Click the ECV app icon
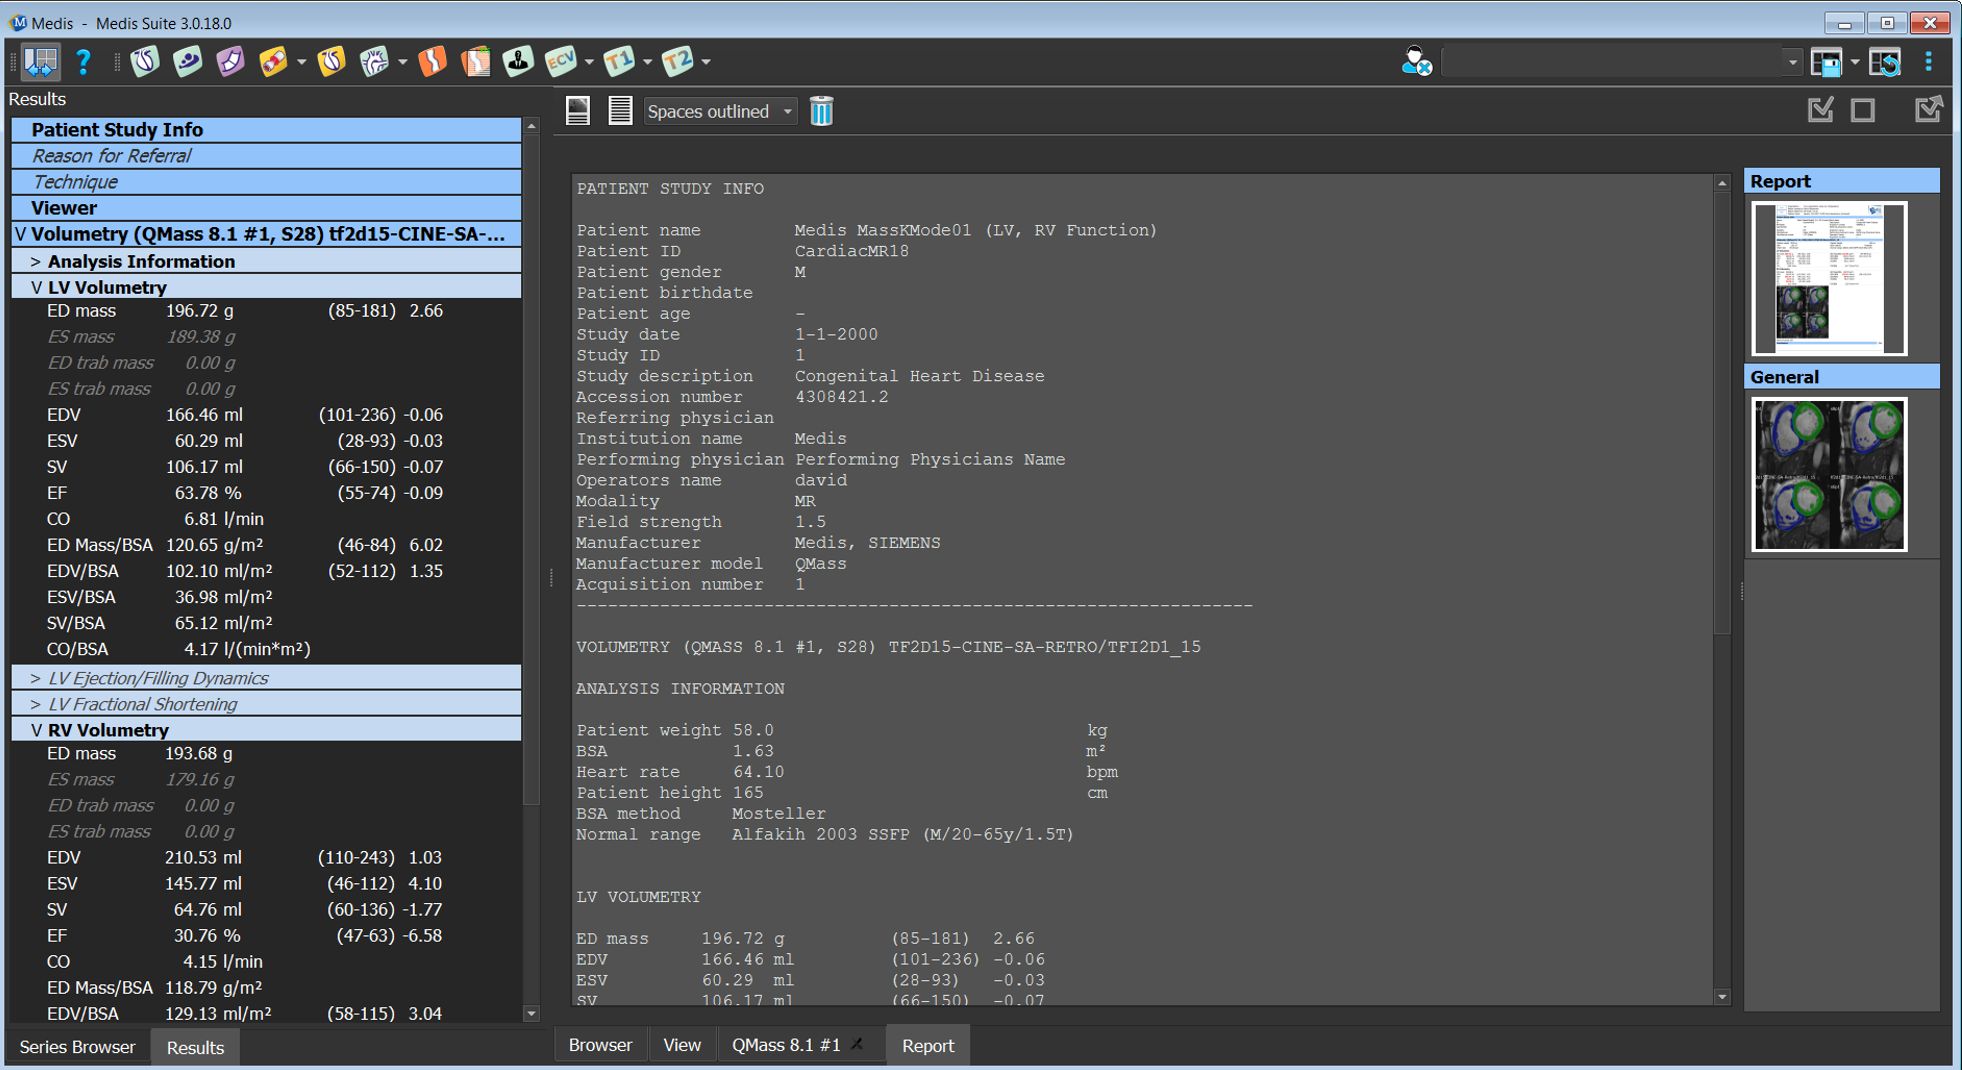Image resolution: width=1962 pixels, height=1070 pixels. coord(560,62)
